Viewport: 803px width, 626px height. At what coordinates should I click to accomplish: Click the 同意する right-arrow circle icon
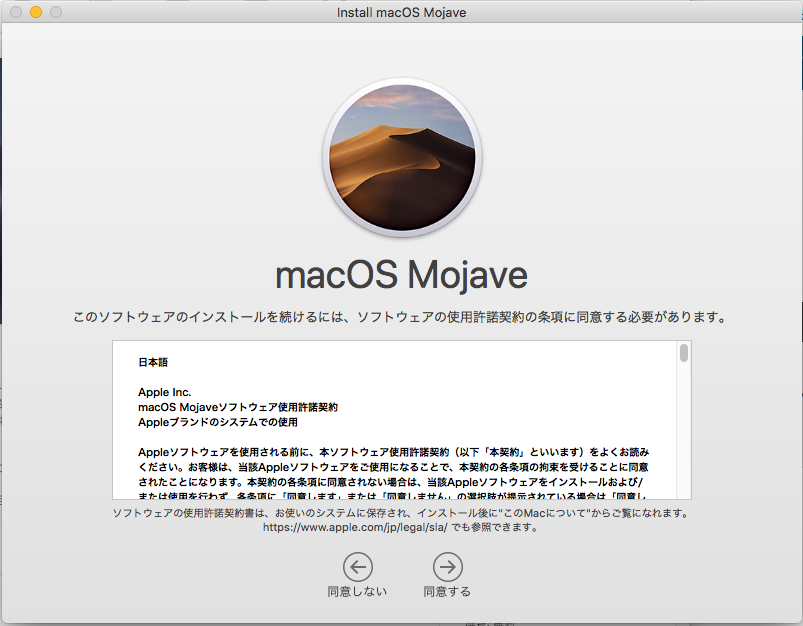(x=448, y=567)
